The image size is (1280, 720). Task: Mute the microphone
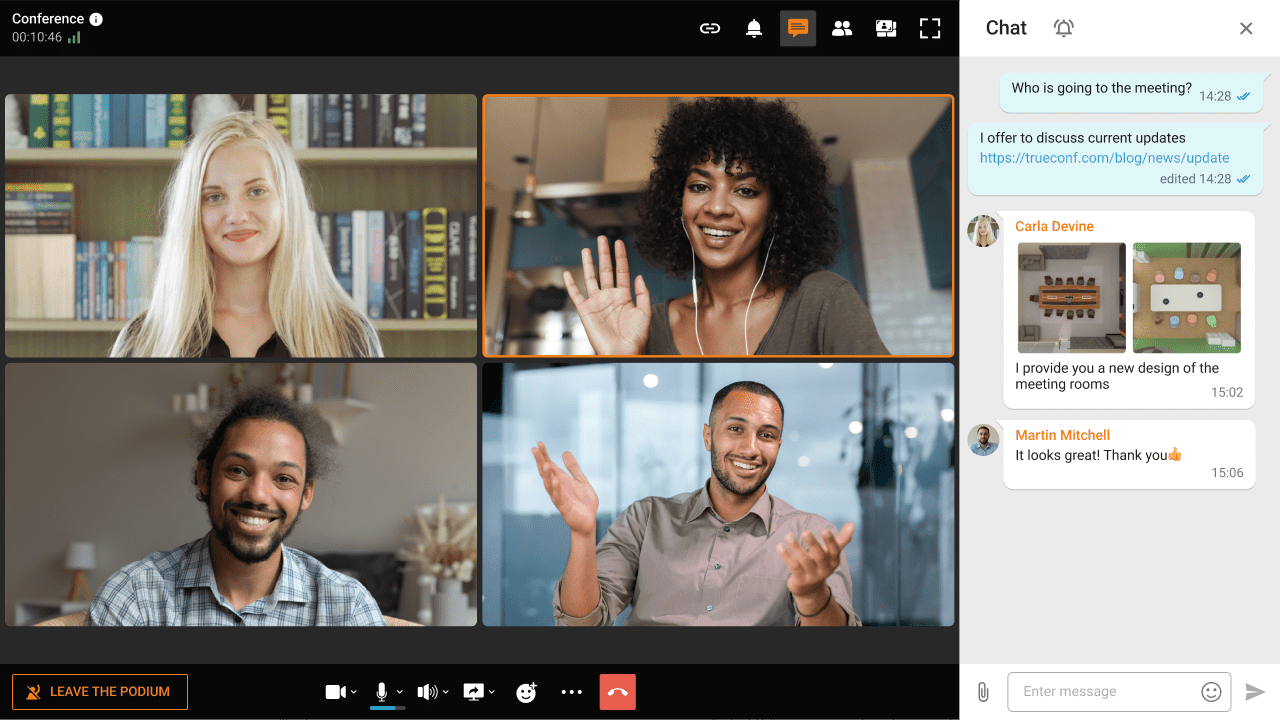click(381, 691)
